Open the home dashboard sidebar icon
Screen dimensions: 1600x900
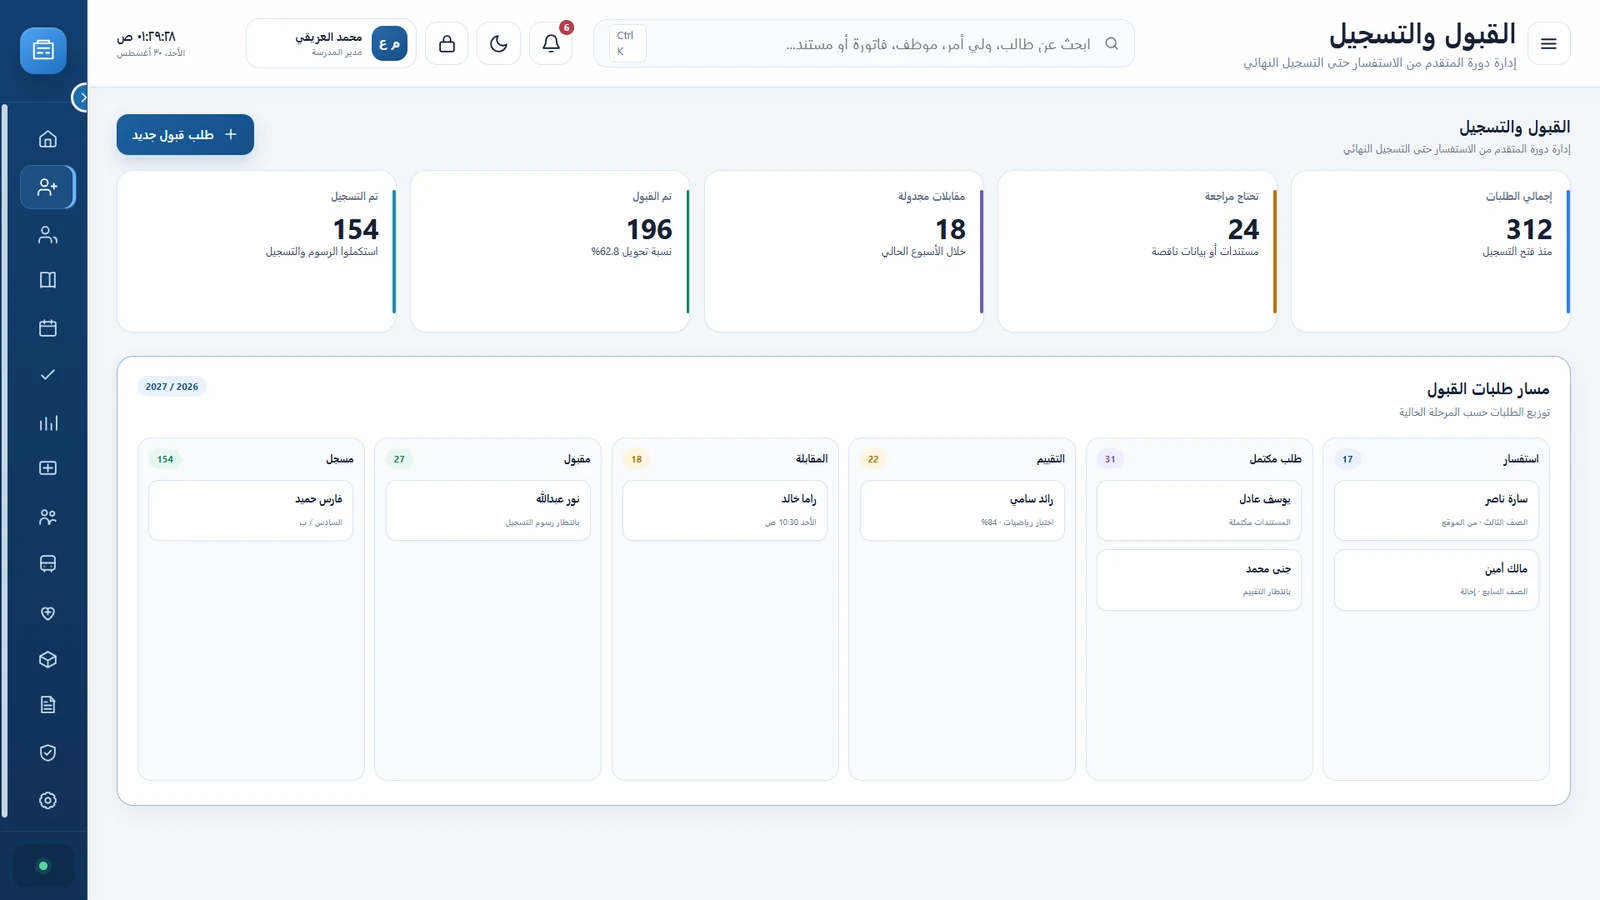(x=47, y=139)
